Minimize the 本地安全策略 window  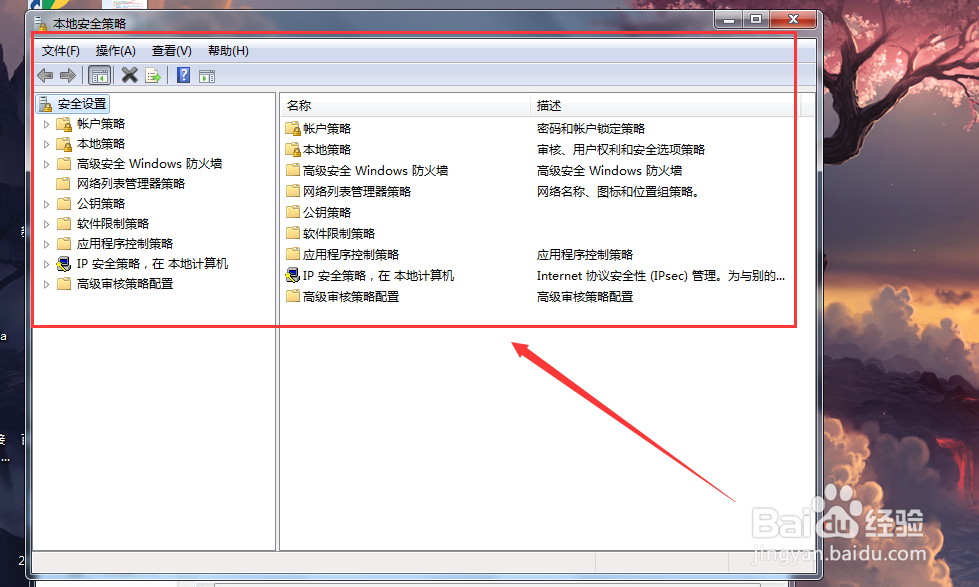[x=728, y=20]
